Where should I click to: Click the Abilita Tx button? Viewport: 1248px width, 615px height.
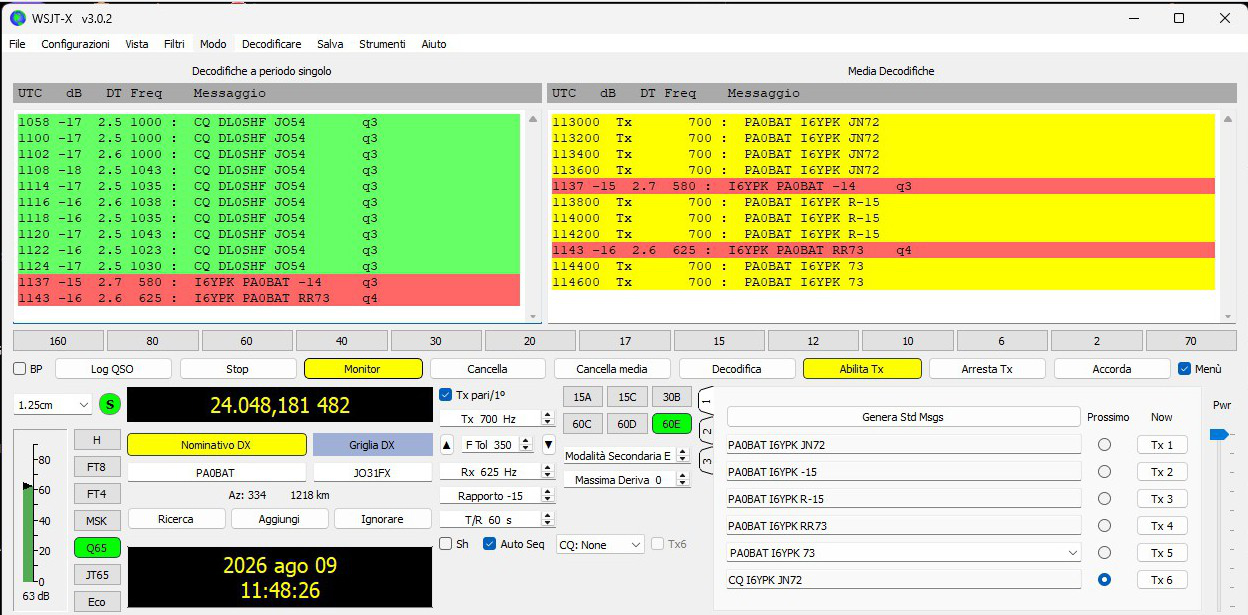click(x=862, y=369)
